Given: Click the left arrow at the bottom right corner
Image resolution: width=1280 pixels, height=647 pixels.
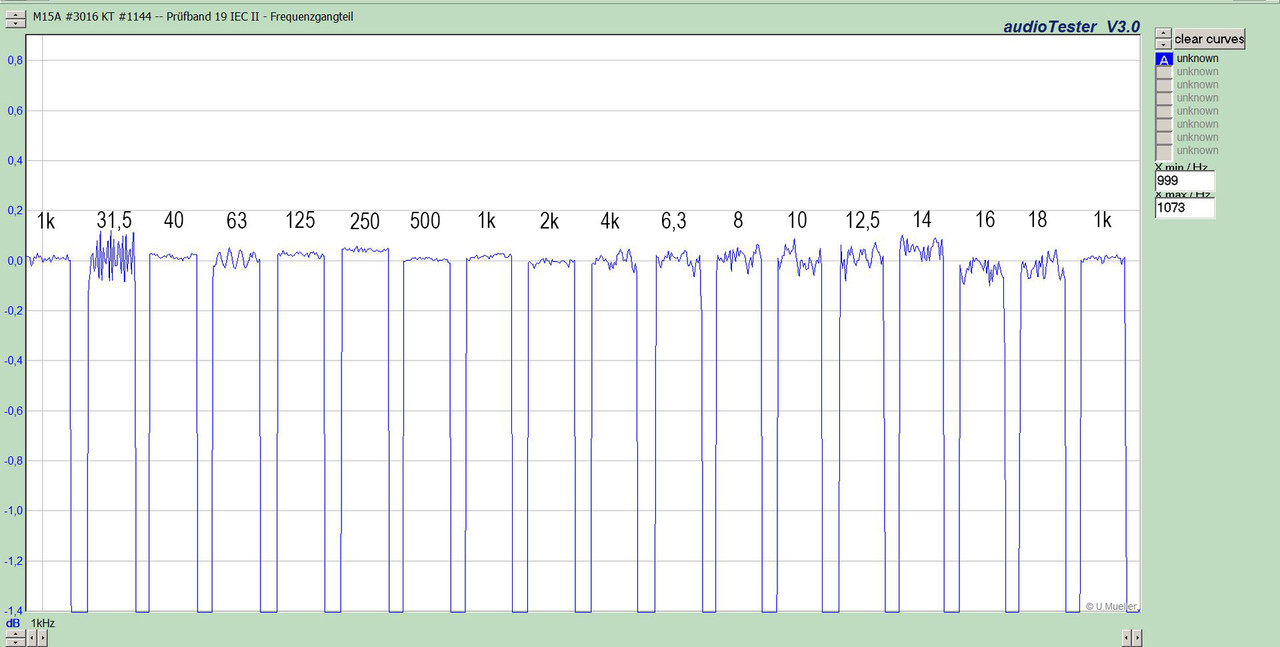Looking at the screenshot, I should [x=1126, y=638].
